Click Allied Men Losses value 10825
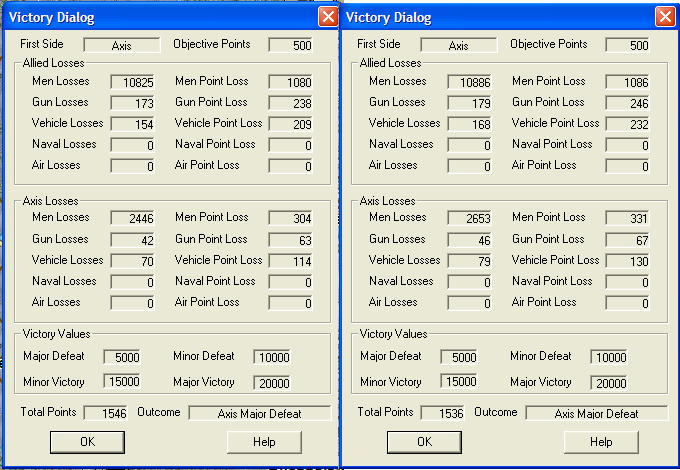 pos(132,82)
